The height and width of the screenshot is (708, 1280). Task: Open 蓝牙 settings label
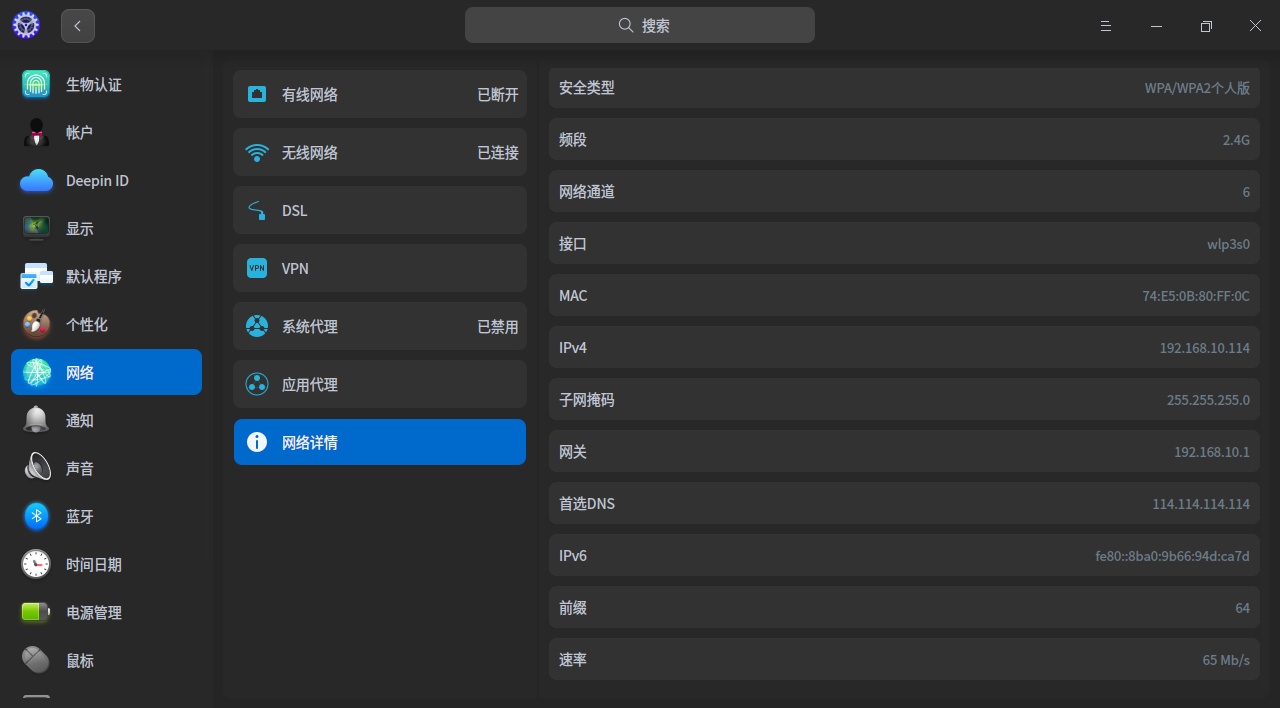pos(80,517)
